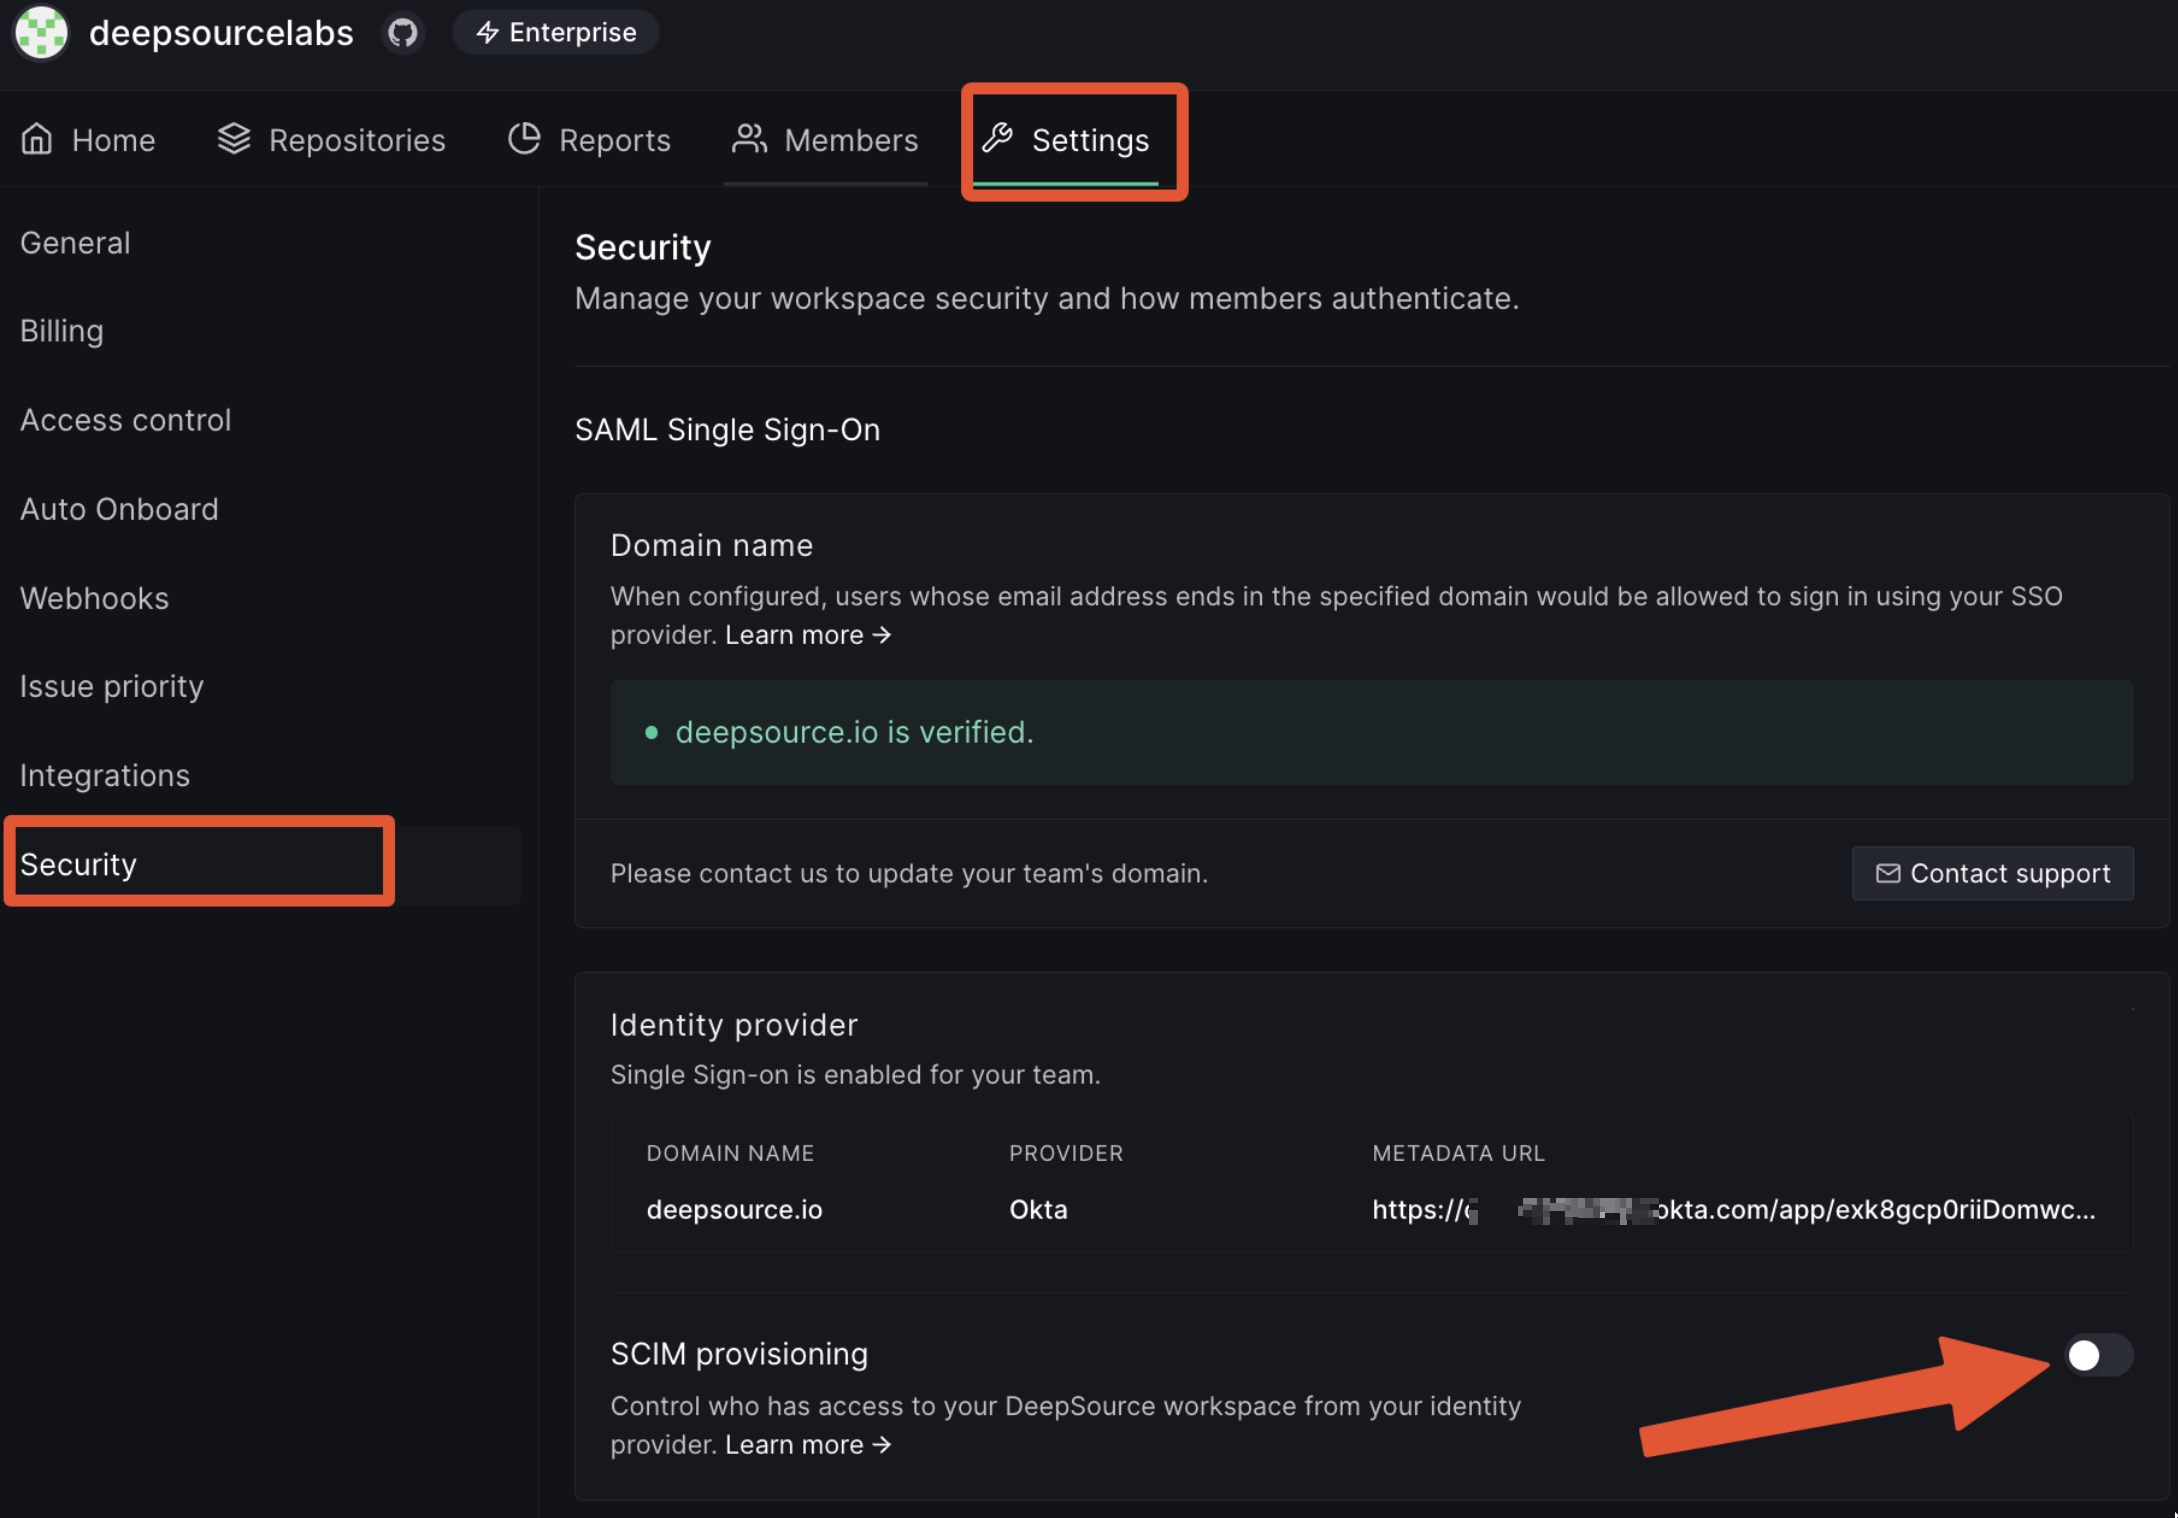Open the GitHub icon next to workspace name

tap(403, 32)
